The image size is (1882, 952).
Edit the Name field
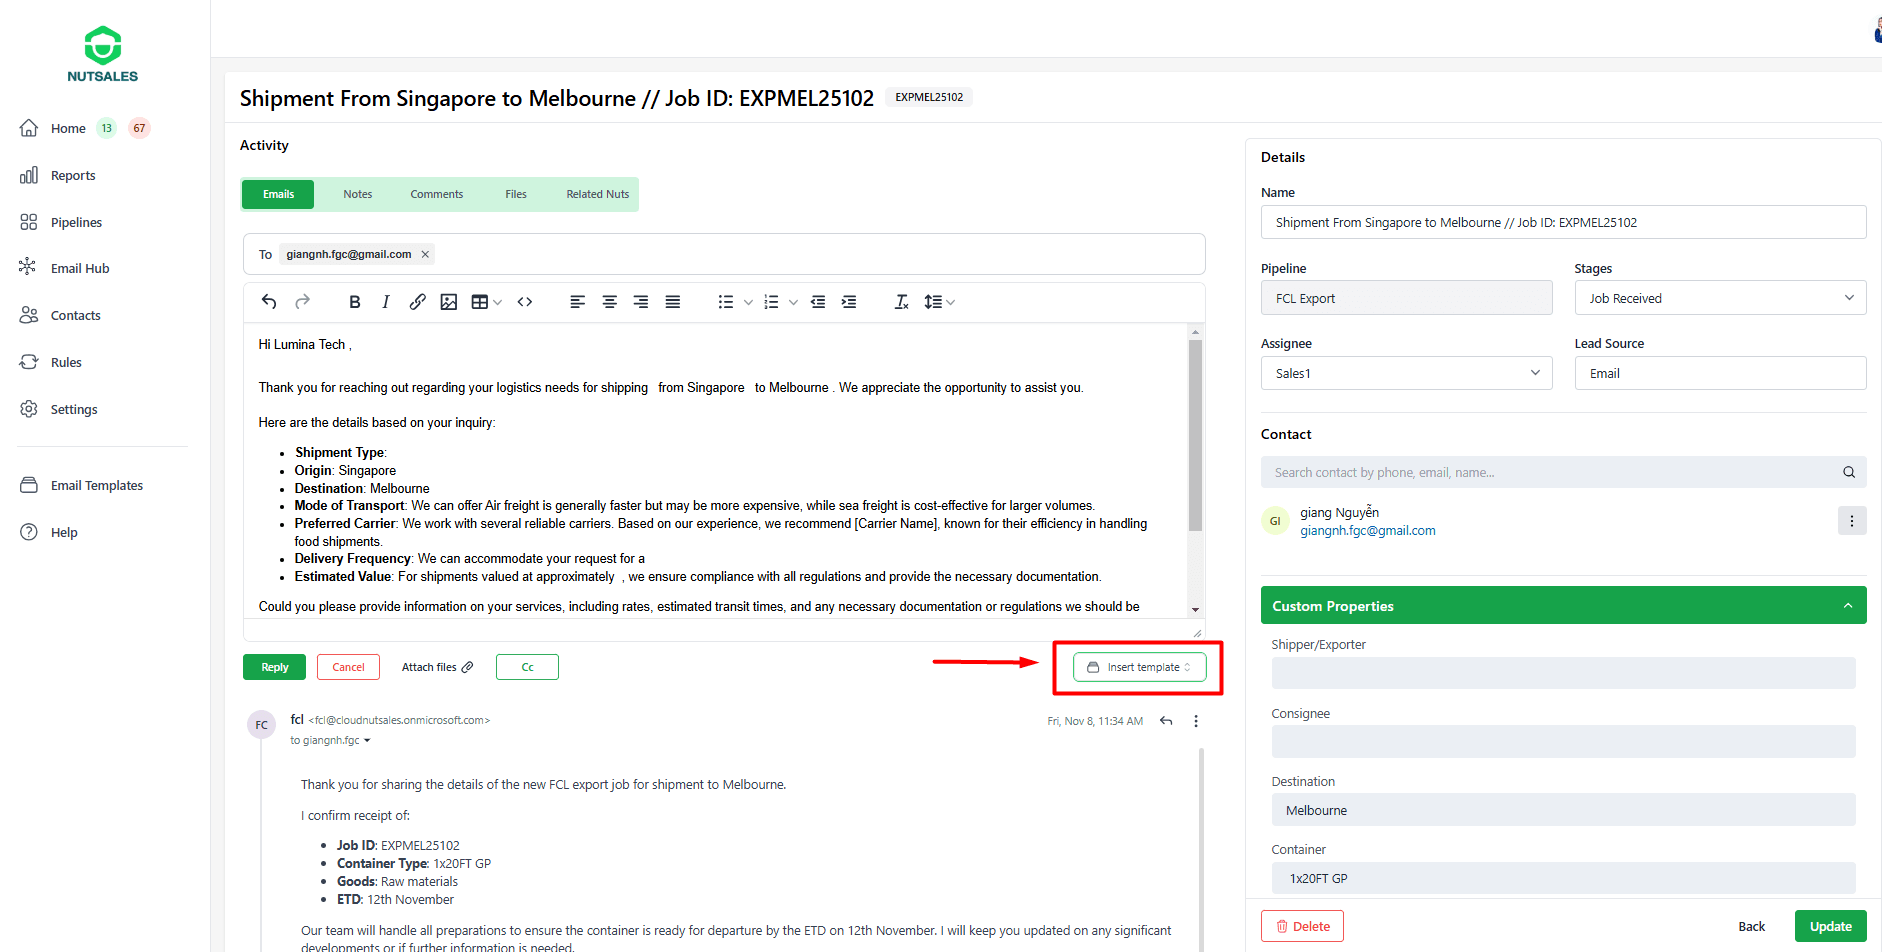tap(1563, 222)
